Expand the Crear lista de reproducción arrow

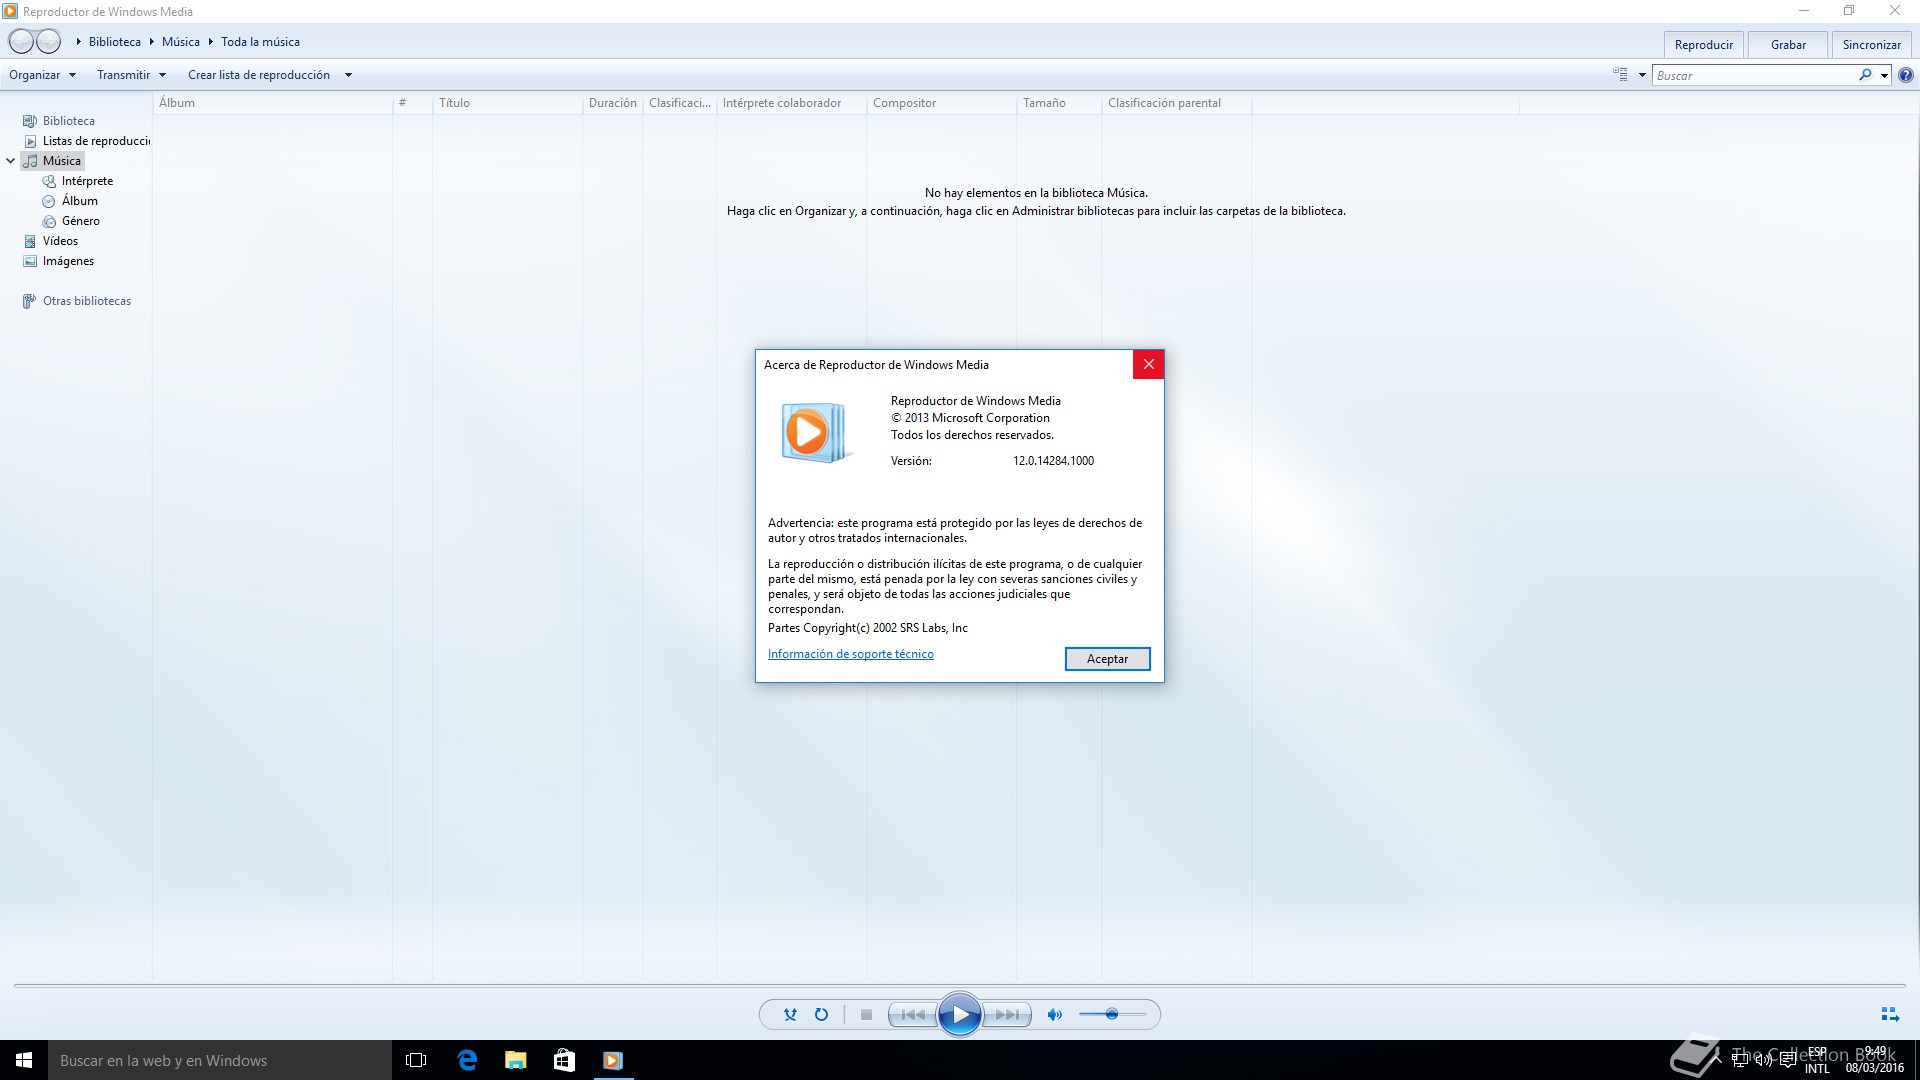(x=348, y=75)
